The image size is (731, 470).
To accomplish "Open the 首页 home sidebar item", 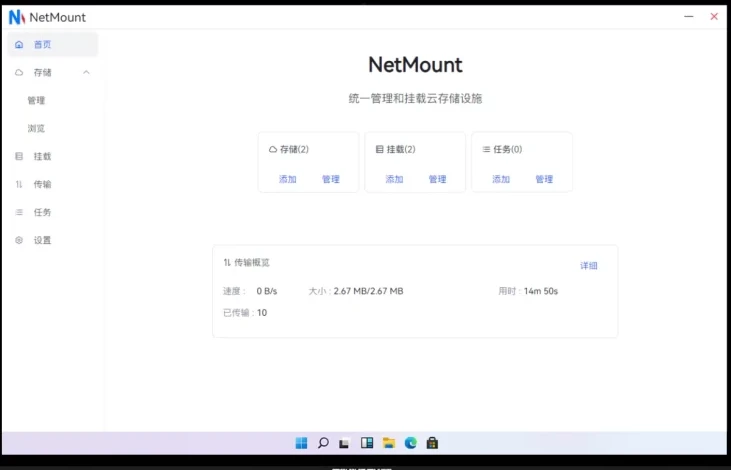I will pos(52,44).
